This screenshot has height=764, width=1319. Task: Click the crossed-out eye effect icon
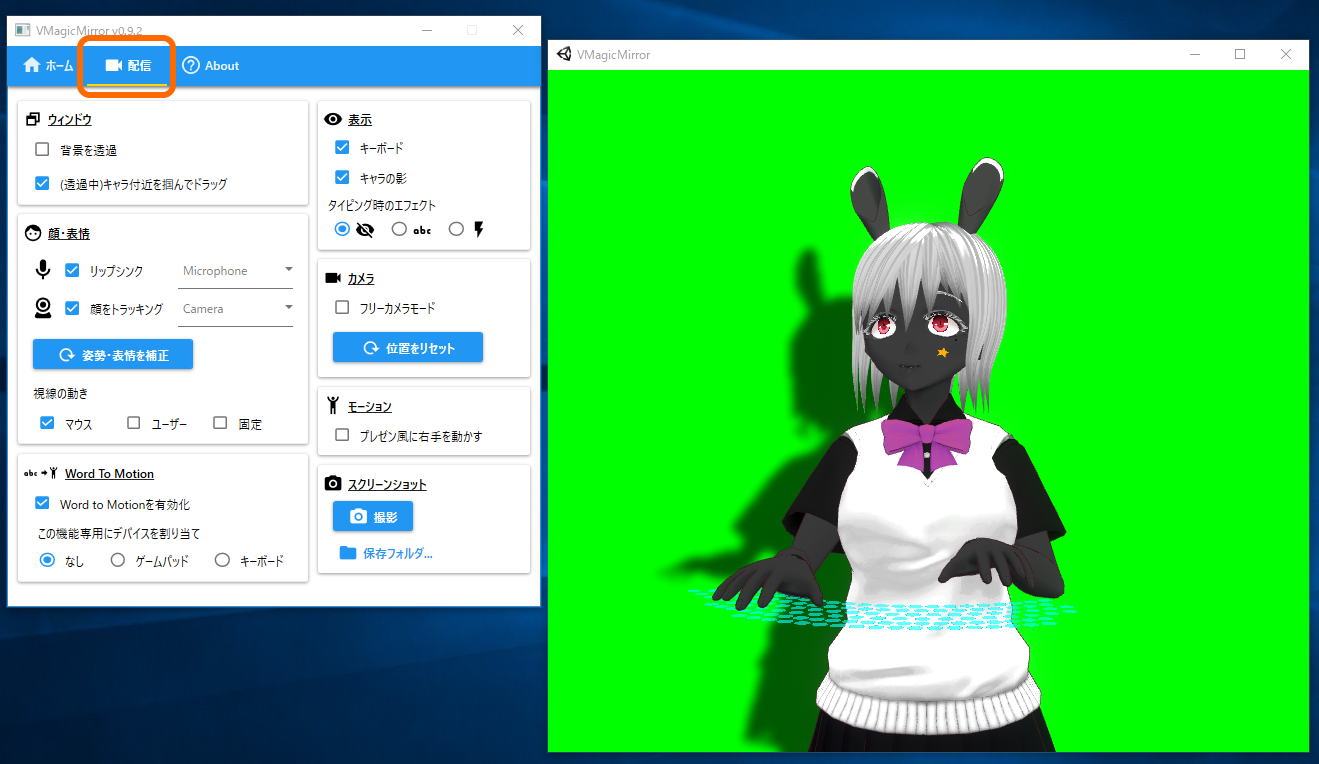(x=364, y=229)
